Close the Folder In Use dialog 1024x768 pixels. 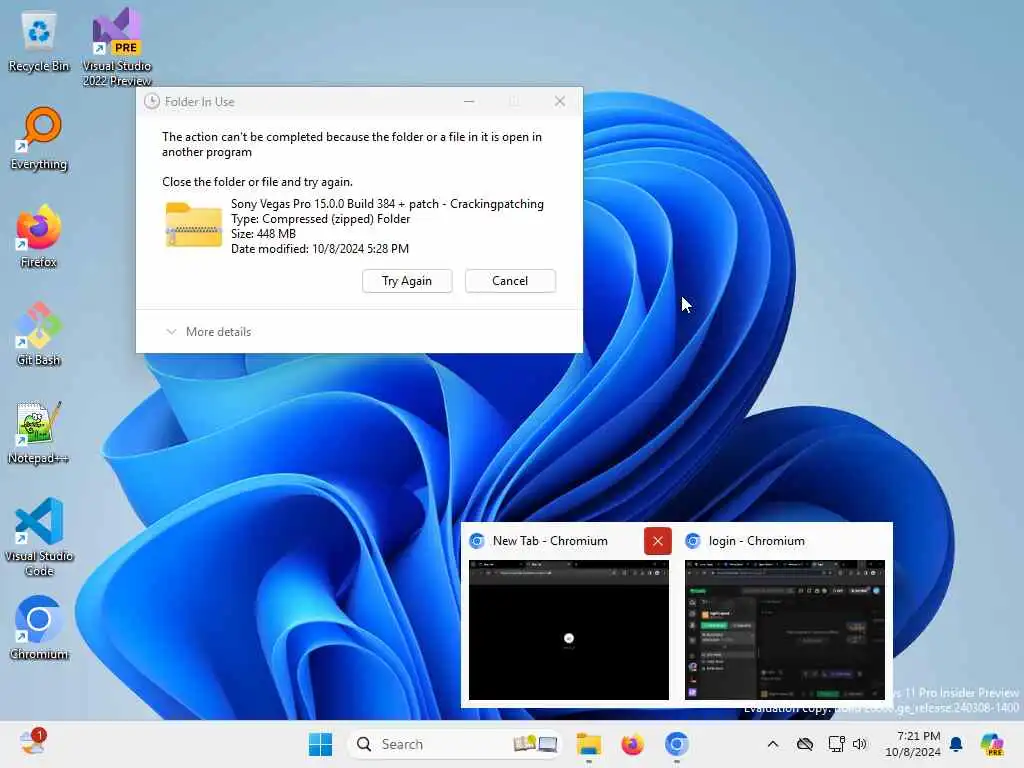pyautogui.click(x=560, y=101)
